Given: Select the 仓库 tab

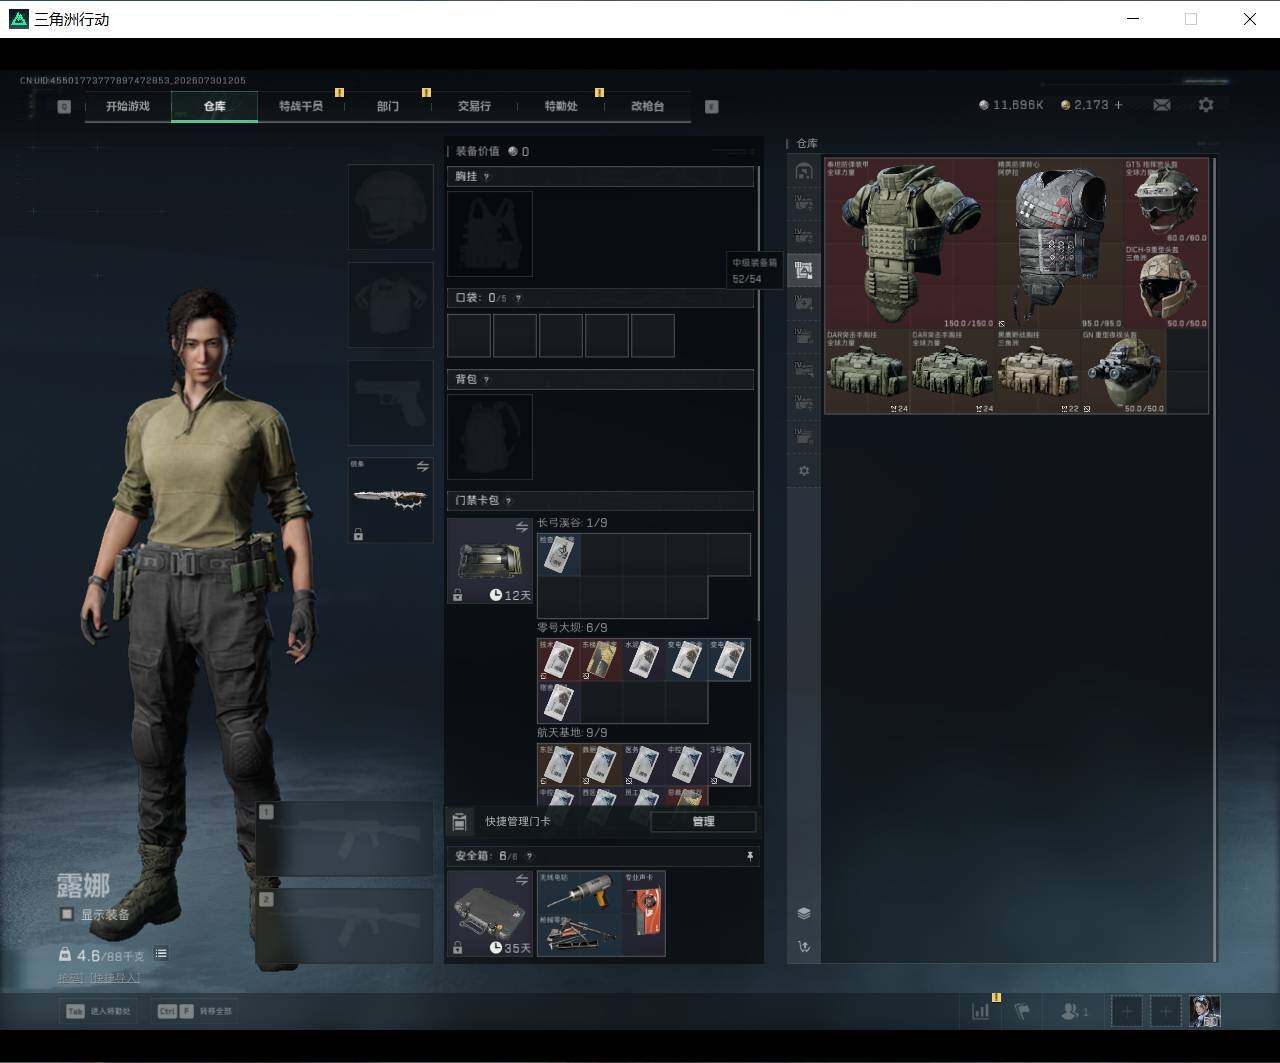Looking at the screenshot, I should click(x=215, y=106).
